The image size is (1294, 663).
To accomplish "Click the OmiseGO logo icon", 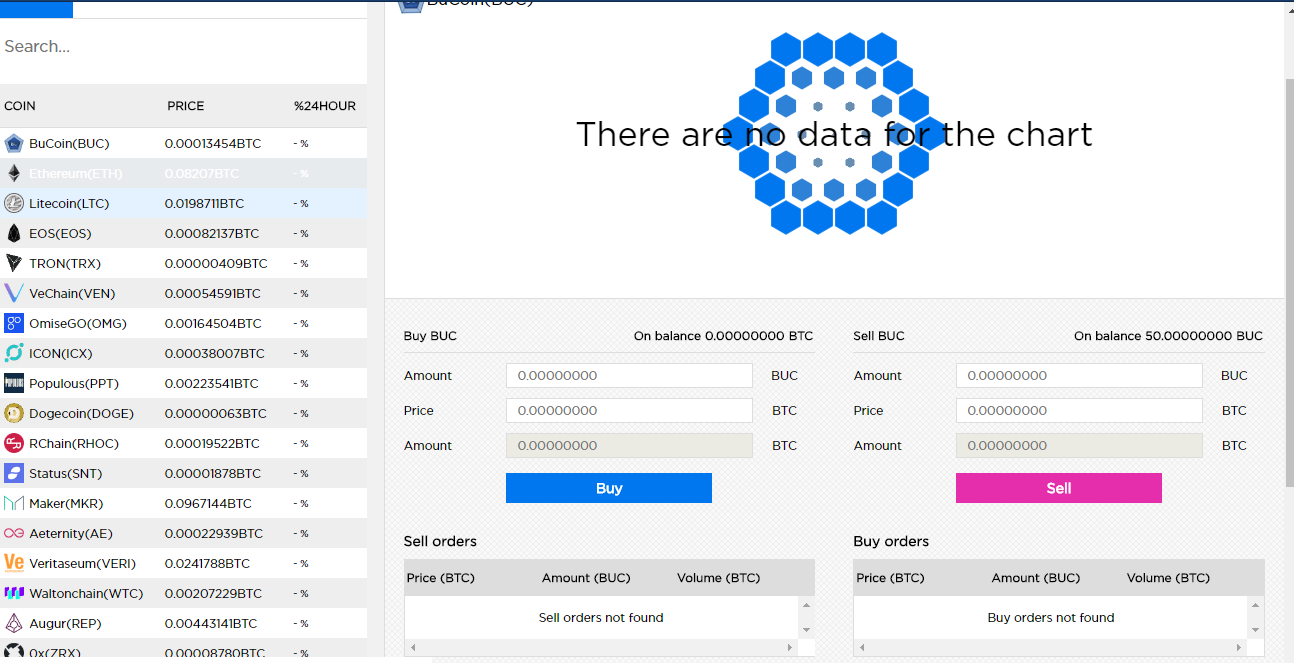I will click(x=14, y=324).
